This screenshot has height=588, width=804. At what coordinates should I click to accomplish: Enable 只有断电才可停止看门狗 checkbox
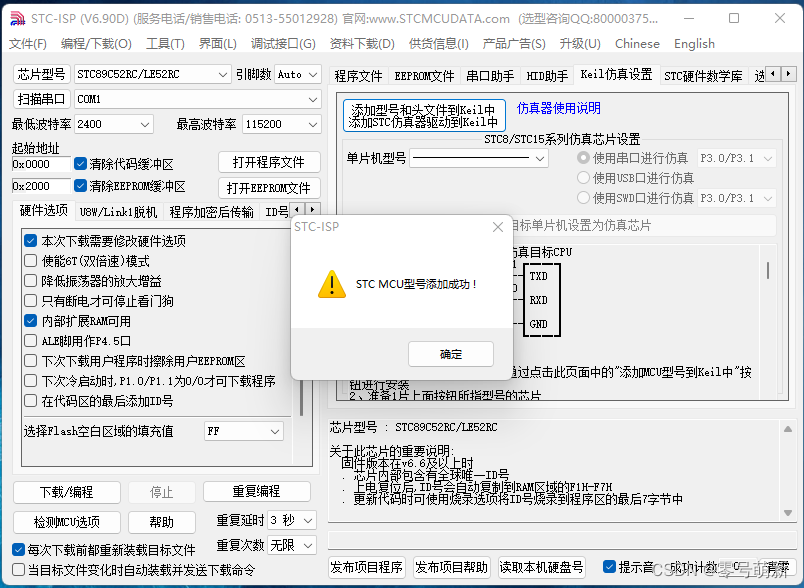[x=31, y=301]
